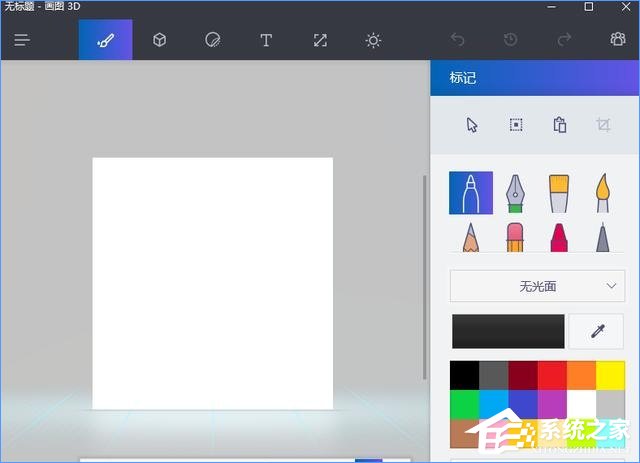Click the current color black preview box
The width and height of the screenshot is (640, 463).
pyautogui.click(x=508, y=331)
